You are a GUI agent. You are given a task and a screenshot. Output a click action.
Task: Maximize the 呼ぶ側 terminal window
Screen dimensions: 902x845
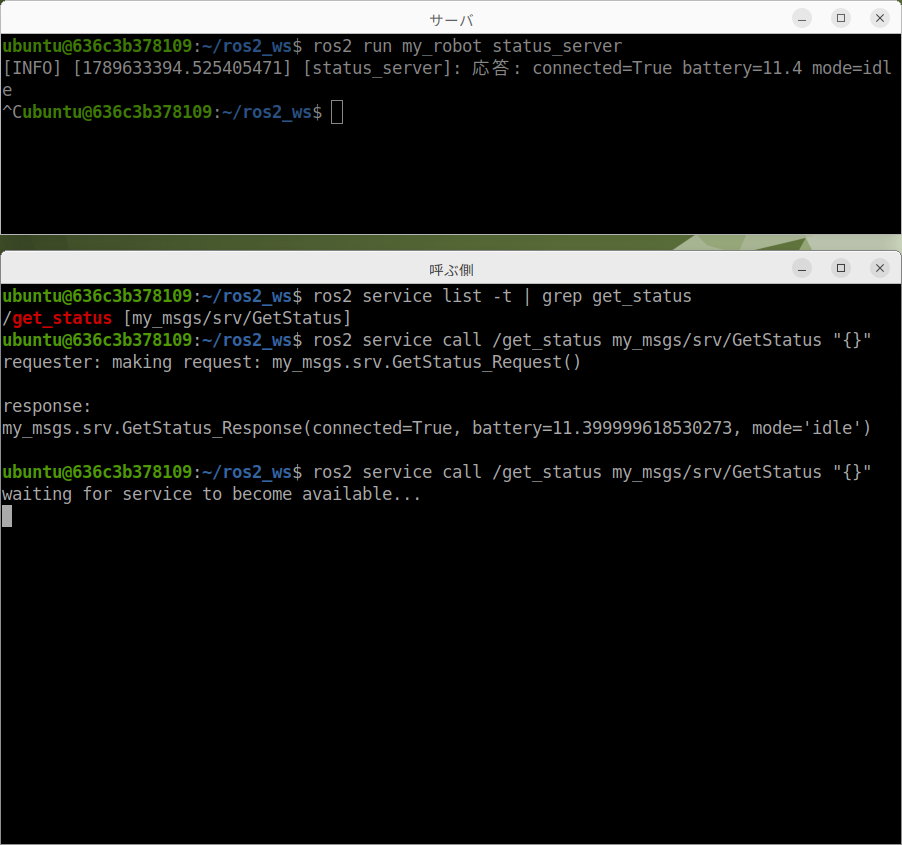point(841,268)
